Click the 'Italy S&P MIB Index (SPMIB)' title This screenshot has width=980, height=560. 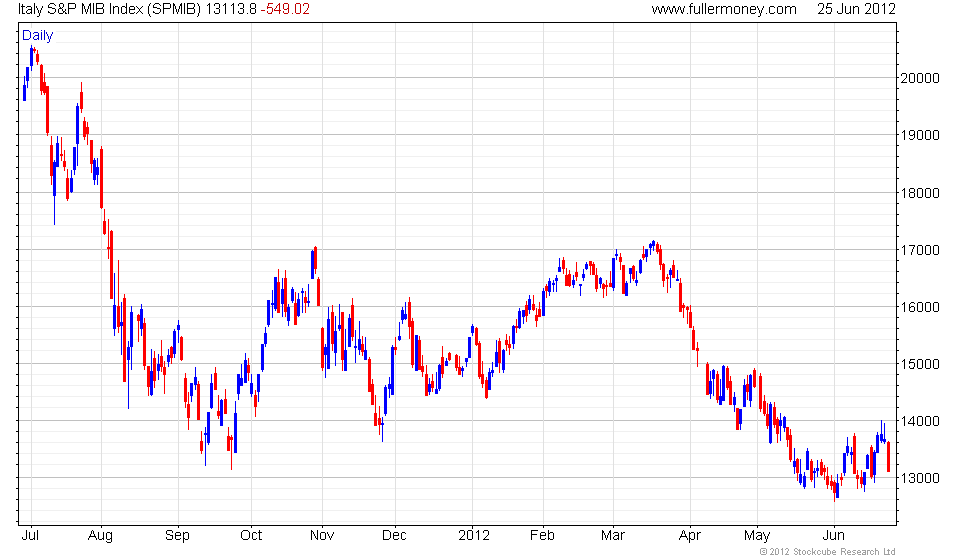click(x=109, y=9)
